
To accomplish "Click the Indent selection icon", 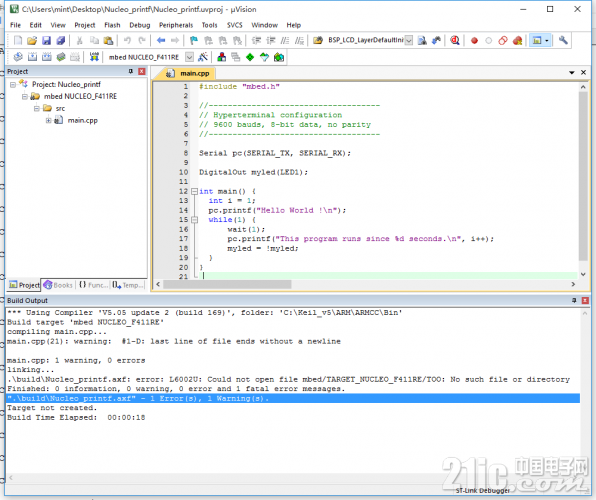I will (x=257, y=40).
